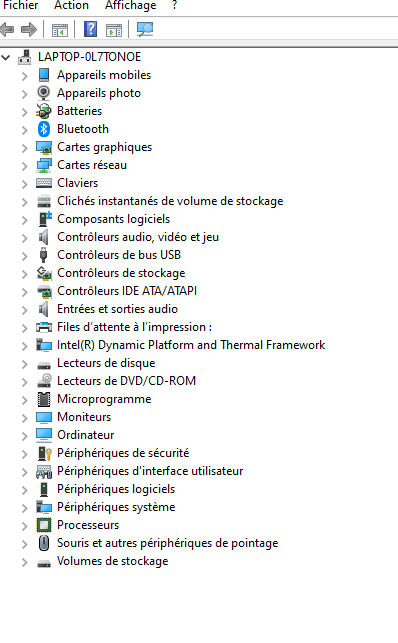The image size is (398, 643).
Task: Click the Back arrow toolbar icon
Action: [7, 30]
